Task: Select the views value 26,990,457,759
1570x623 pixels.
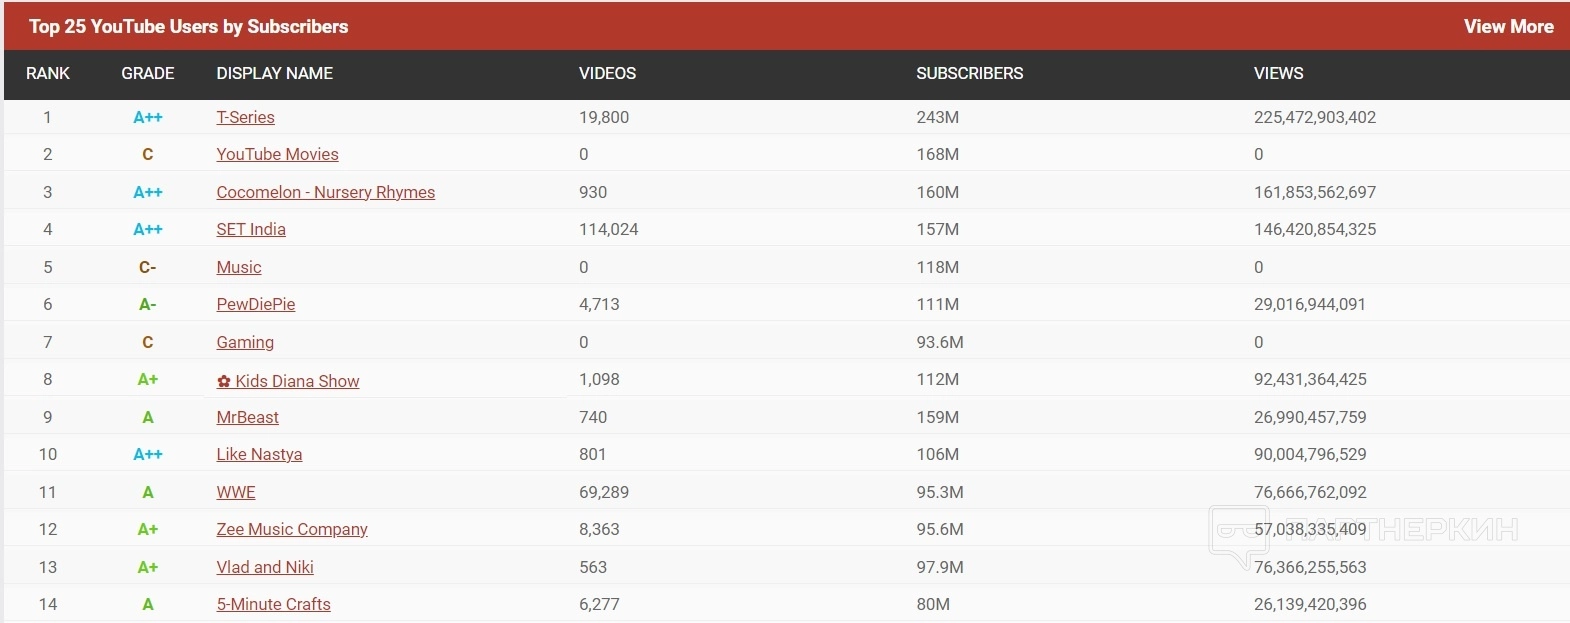Action: point(1310,417)
